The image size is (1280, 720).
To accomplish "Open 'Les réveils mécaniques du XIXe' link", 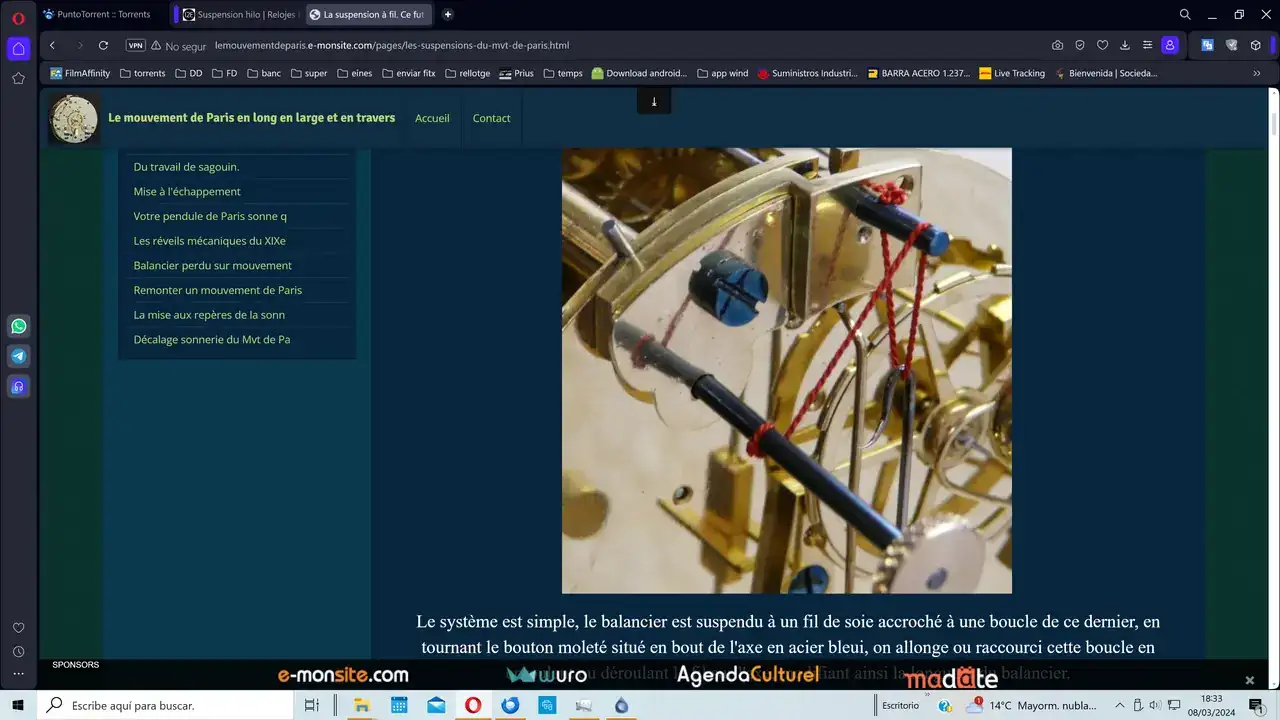I will [x=209, y=241].
